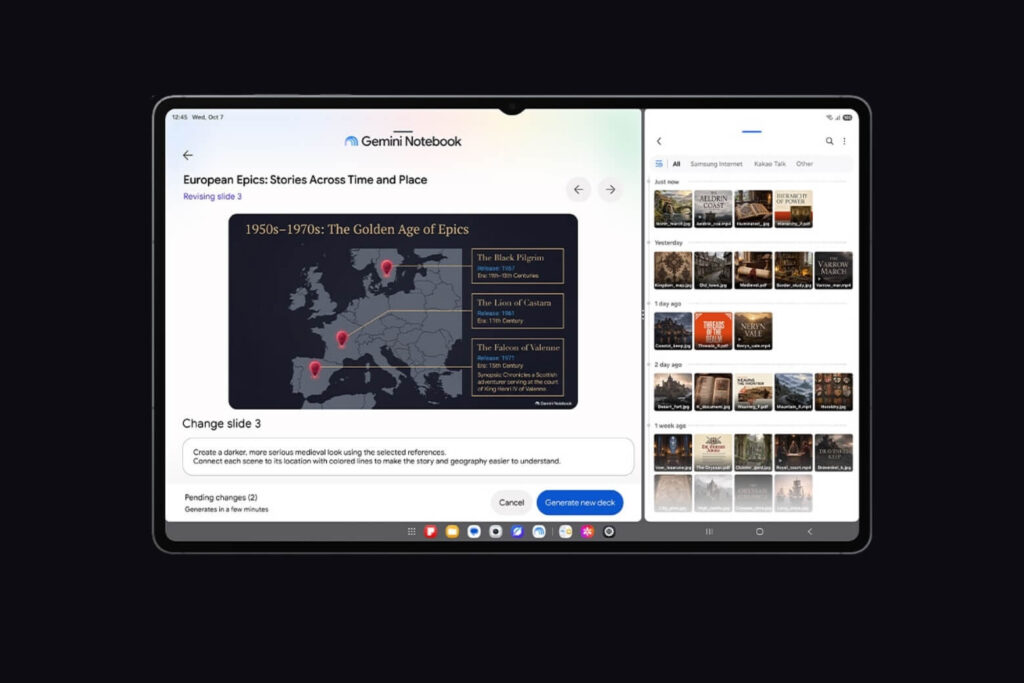
Task: Click the split-screen pull handle above Gemini Notebook
Action: pos(403,131)
